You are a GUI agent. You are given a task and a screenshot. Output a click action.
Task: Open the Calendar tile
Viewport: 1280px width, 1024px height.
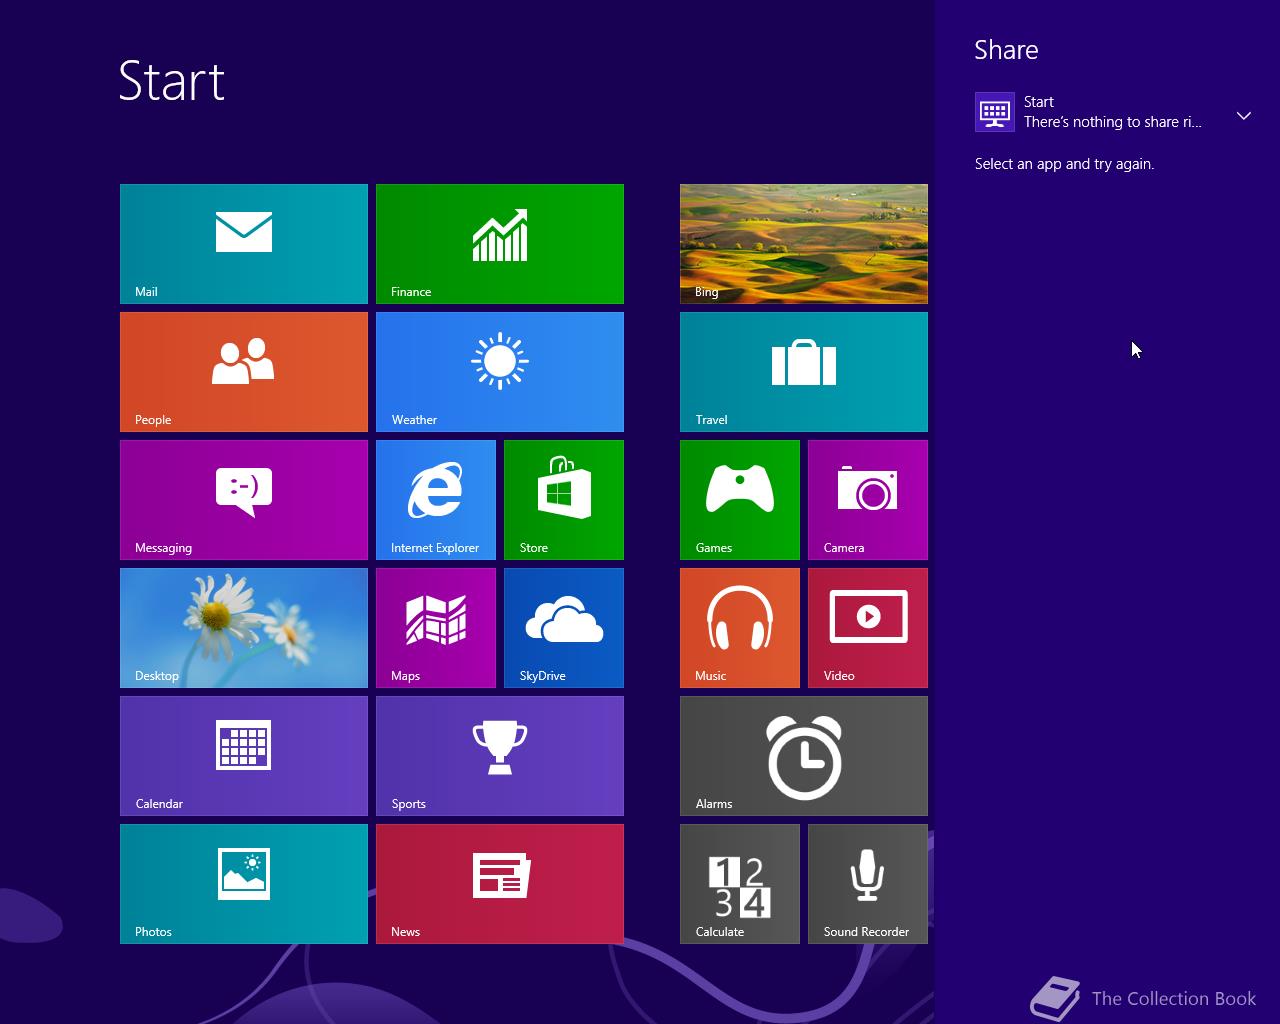pyautogui.click(x=244, y=756)
